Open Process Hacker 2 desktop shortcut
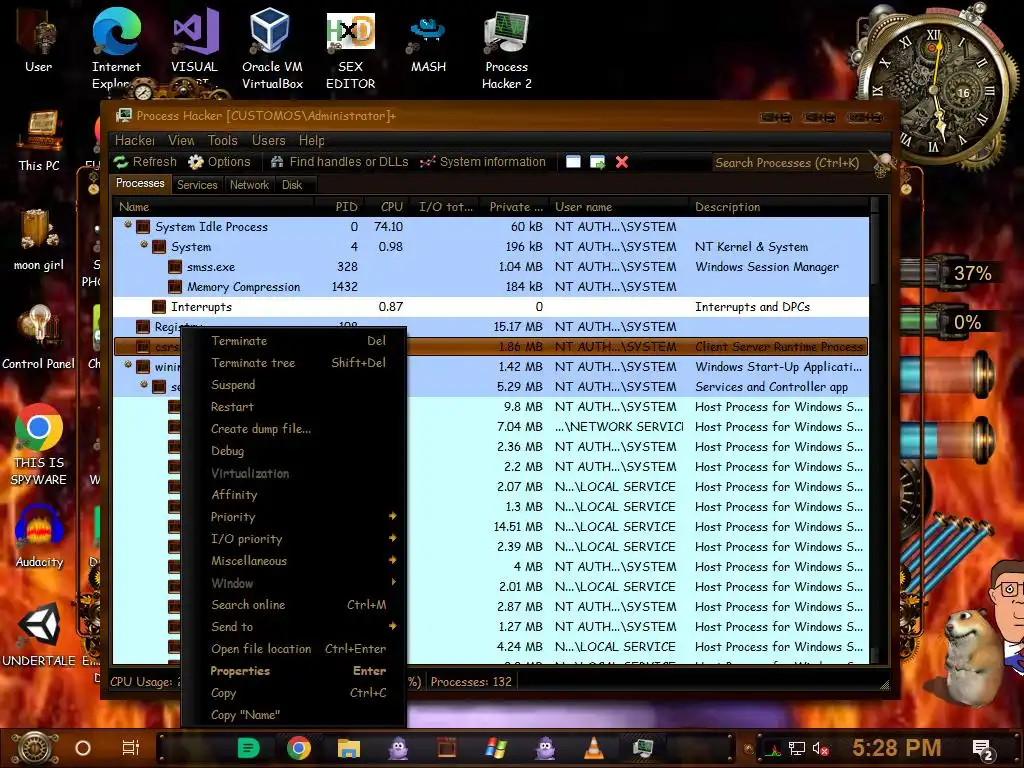Viewport: 1024px width, 768px height. click(506, 49)
